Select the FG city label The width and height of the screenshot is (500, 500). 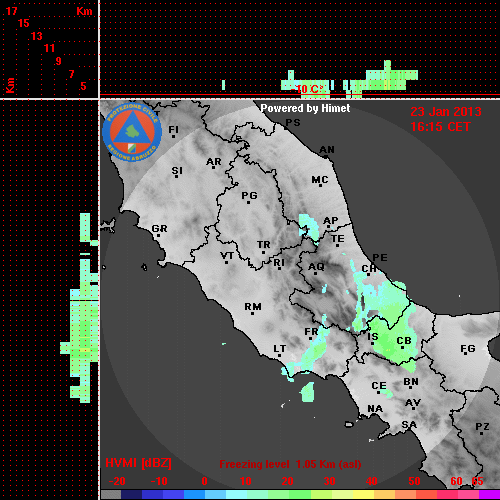pyautogui.click(x=468, y=349)
